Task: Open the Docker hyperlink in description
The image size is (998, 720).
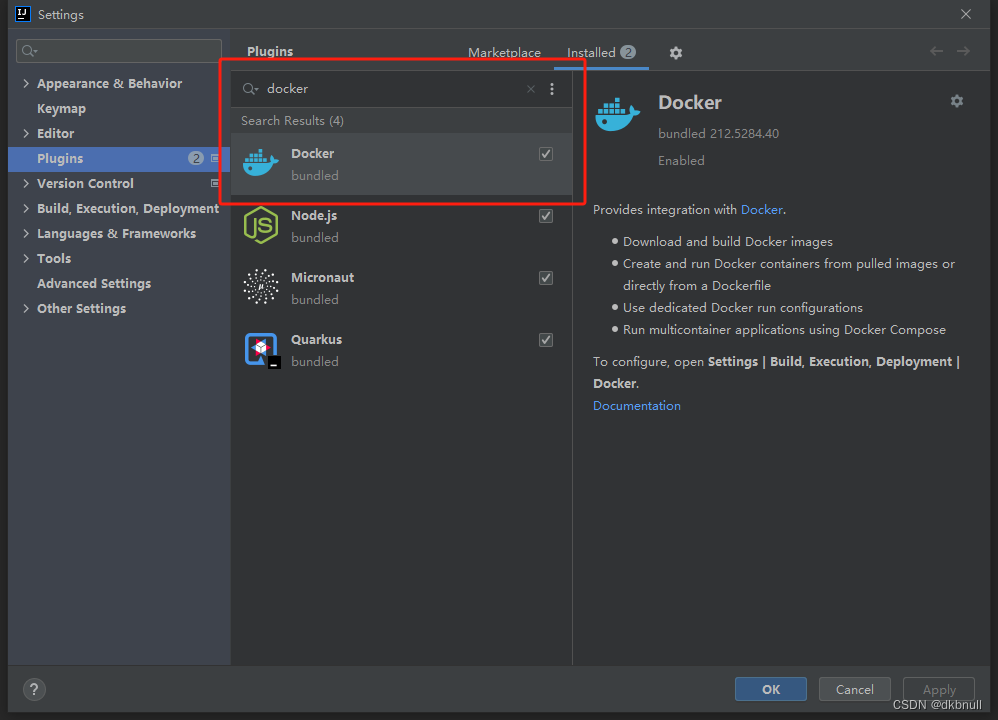Action: pos(762,209)
